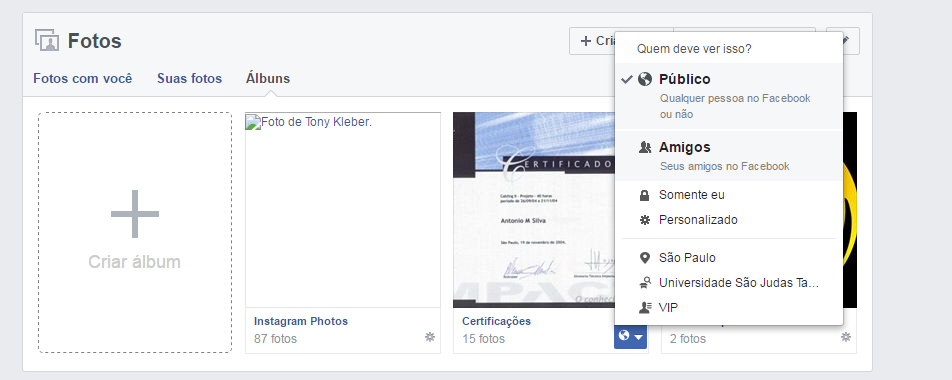Click the Instagram Photos settings gear
Image resolution: width=952 pixels, height=380 pixels.
pyautogui.click(x=430, y=337)
